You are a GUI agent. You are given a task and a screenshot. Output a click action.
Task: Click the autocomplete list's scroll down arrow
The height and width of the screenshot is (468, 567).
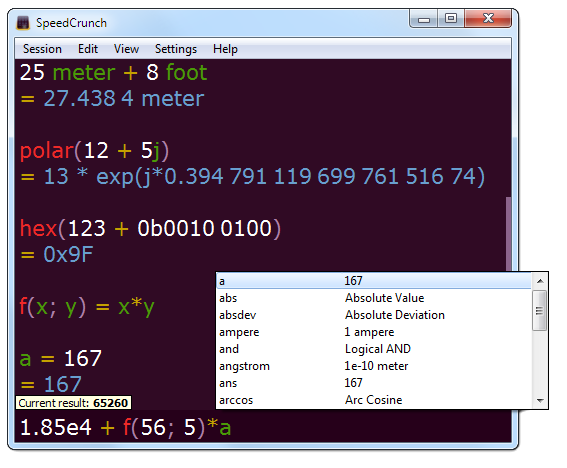540,400
